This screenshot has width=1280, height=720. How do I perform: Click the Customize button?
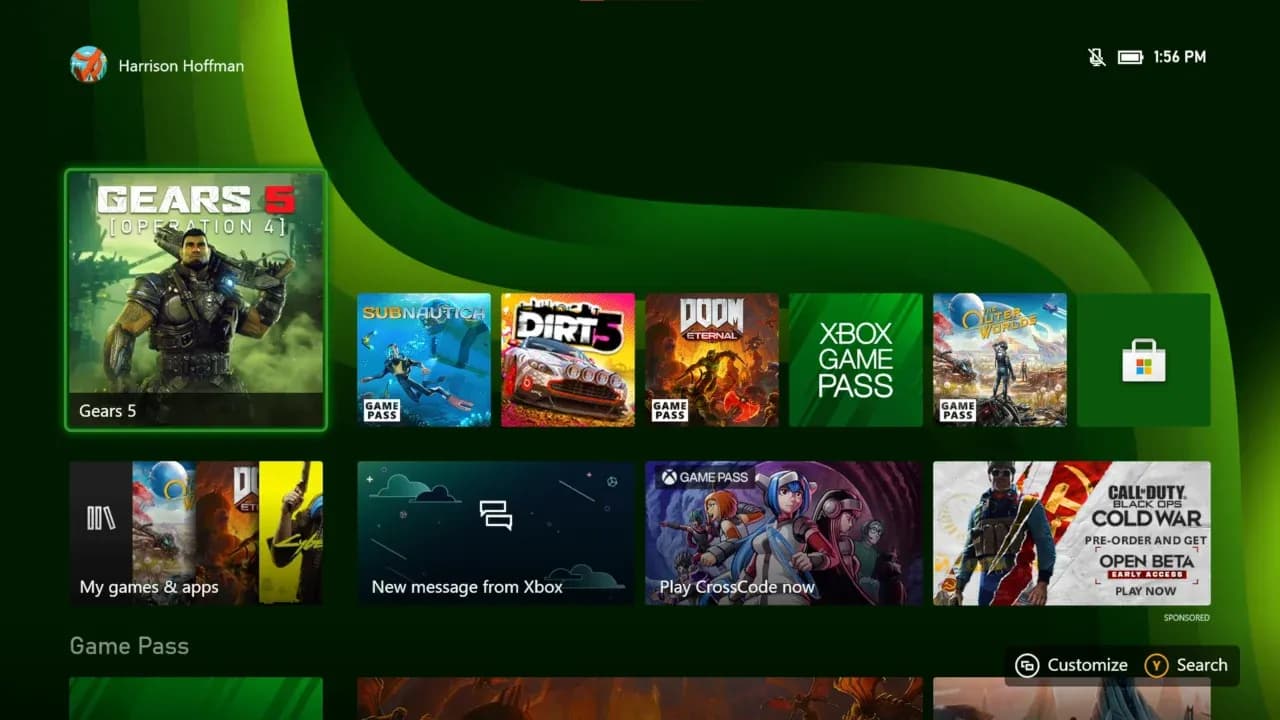(x=1070, y=664)
